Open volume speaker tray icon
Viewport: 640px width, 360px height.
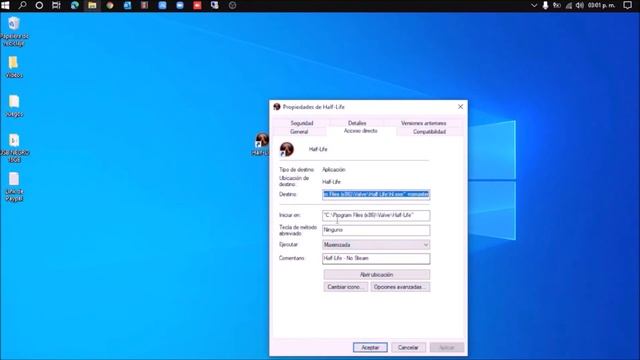point(580,5)
